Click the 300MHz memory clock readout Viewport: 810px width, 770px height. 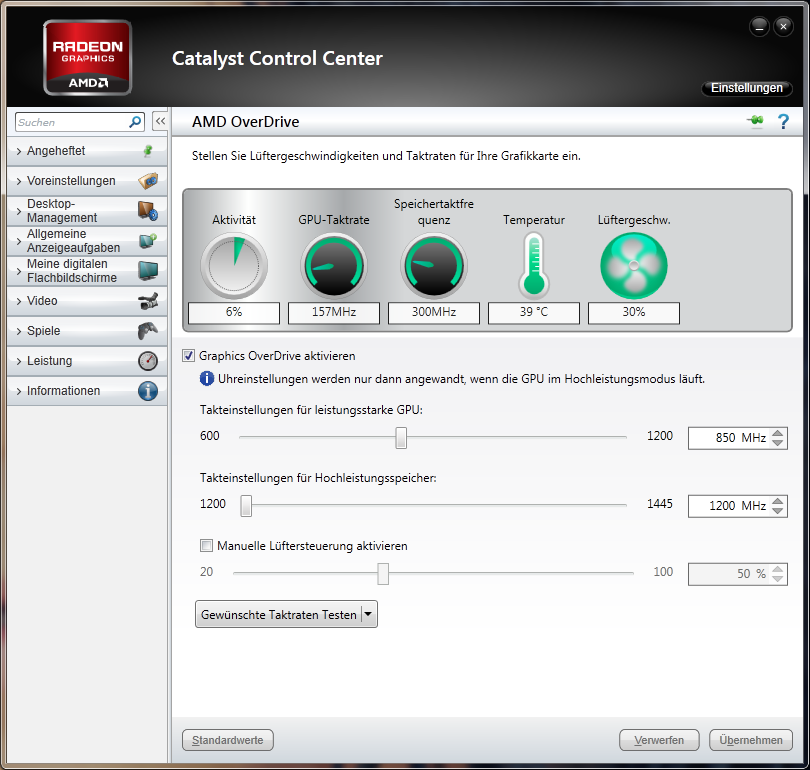click(x=434, y=312)
